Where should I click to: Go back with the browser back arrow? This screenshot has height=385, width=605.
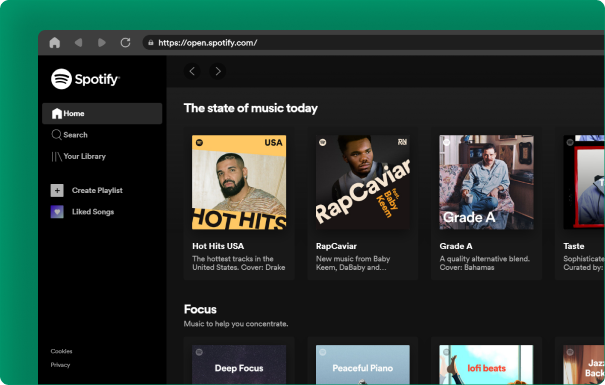[x=79, y=42]
